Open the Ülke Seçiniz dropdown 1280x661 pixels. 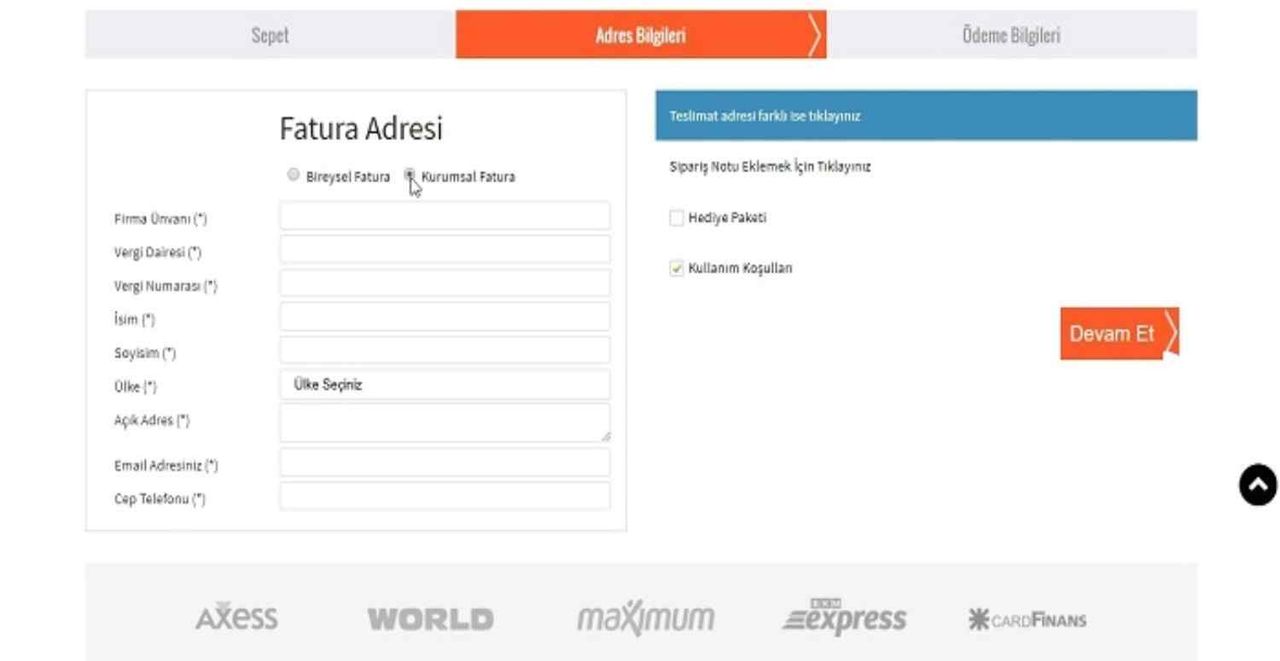(445, 385)
